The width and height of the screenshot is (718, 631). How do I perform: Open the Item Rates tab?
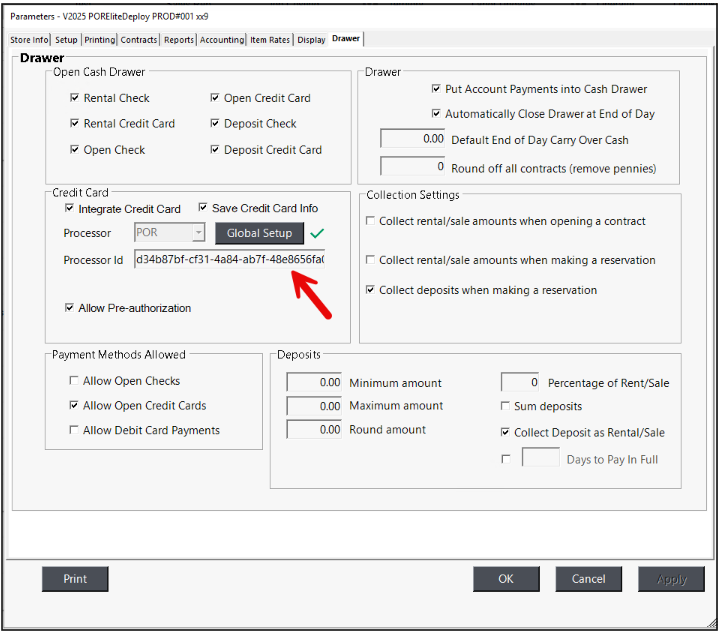click(270, 40)
